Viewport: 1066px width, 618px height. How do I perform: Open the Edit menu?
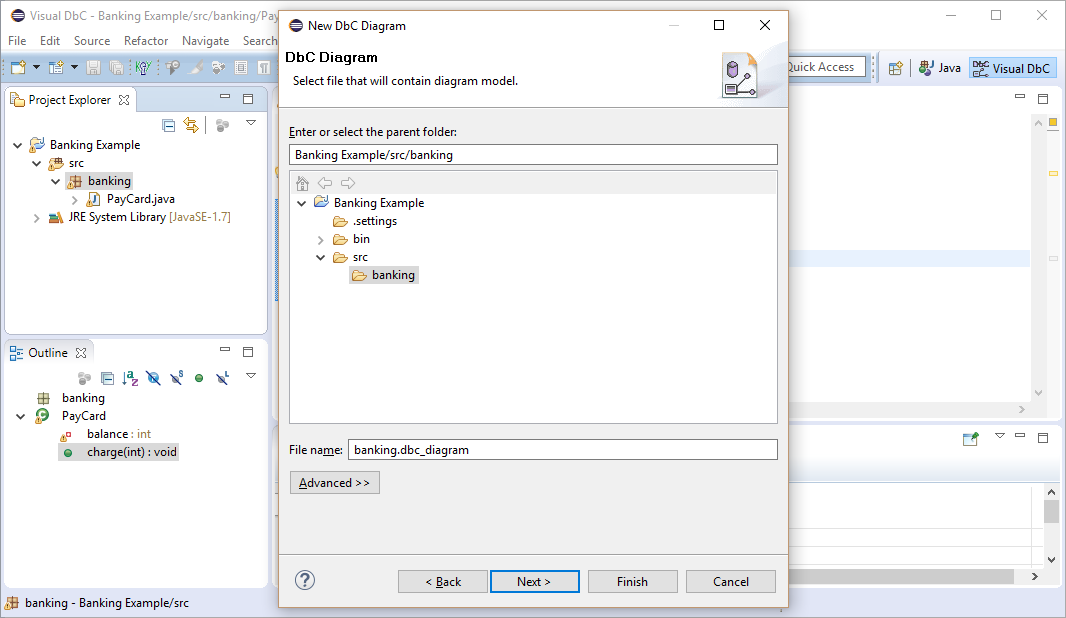50,41
